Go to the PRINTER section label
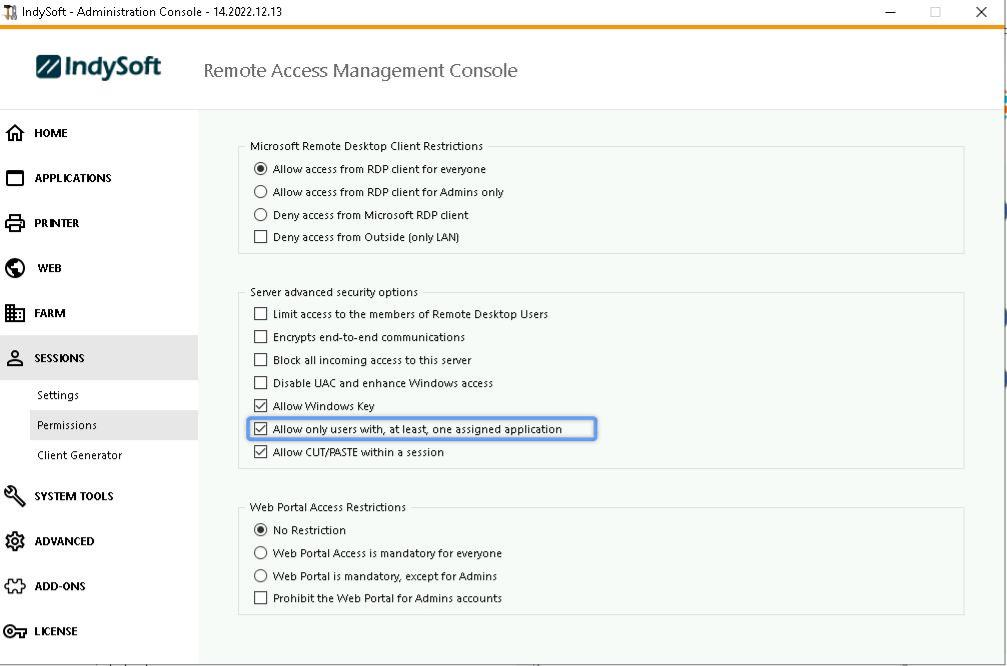The height and width of the screenshot is (666, 1007). (x=57, y=223)
